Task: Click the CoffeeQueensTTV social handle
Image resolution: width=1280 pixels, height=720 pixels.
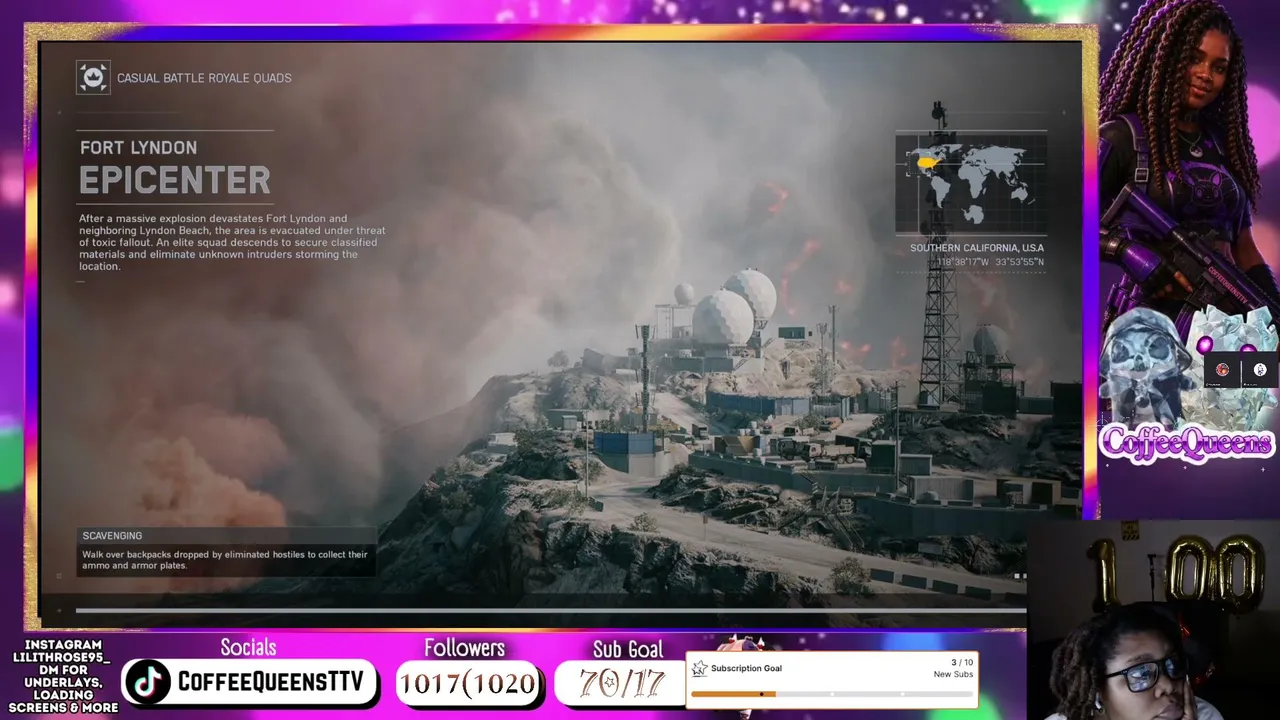Action: [x=270, y=682]
